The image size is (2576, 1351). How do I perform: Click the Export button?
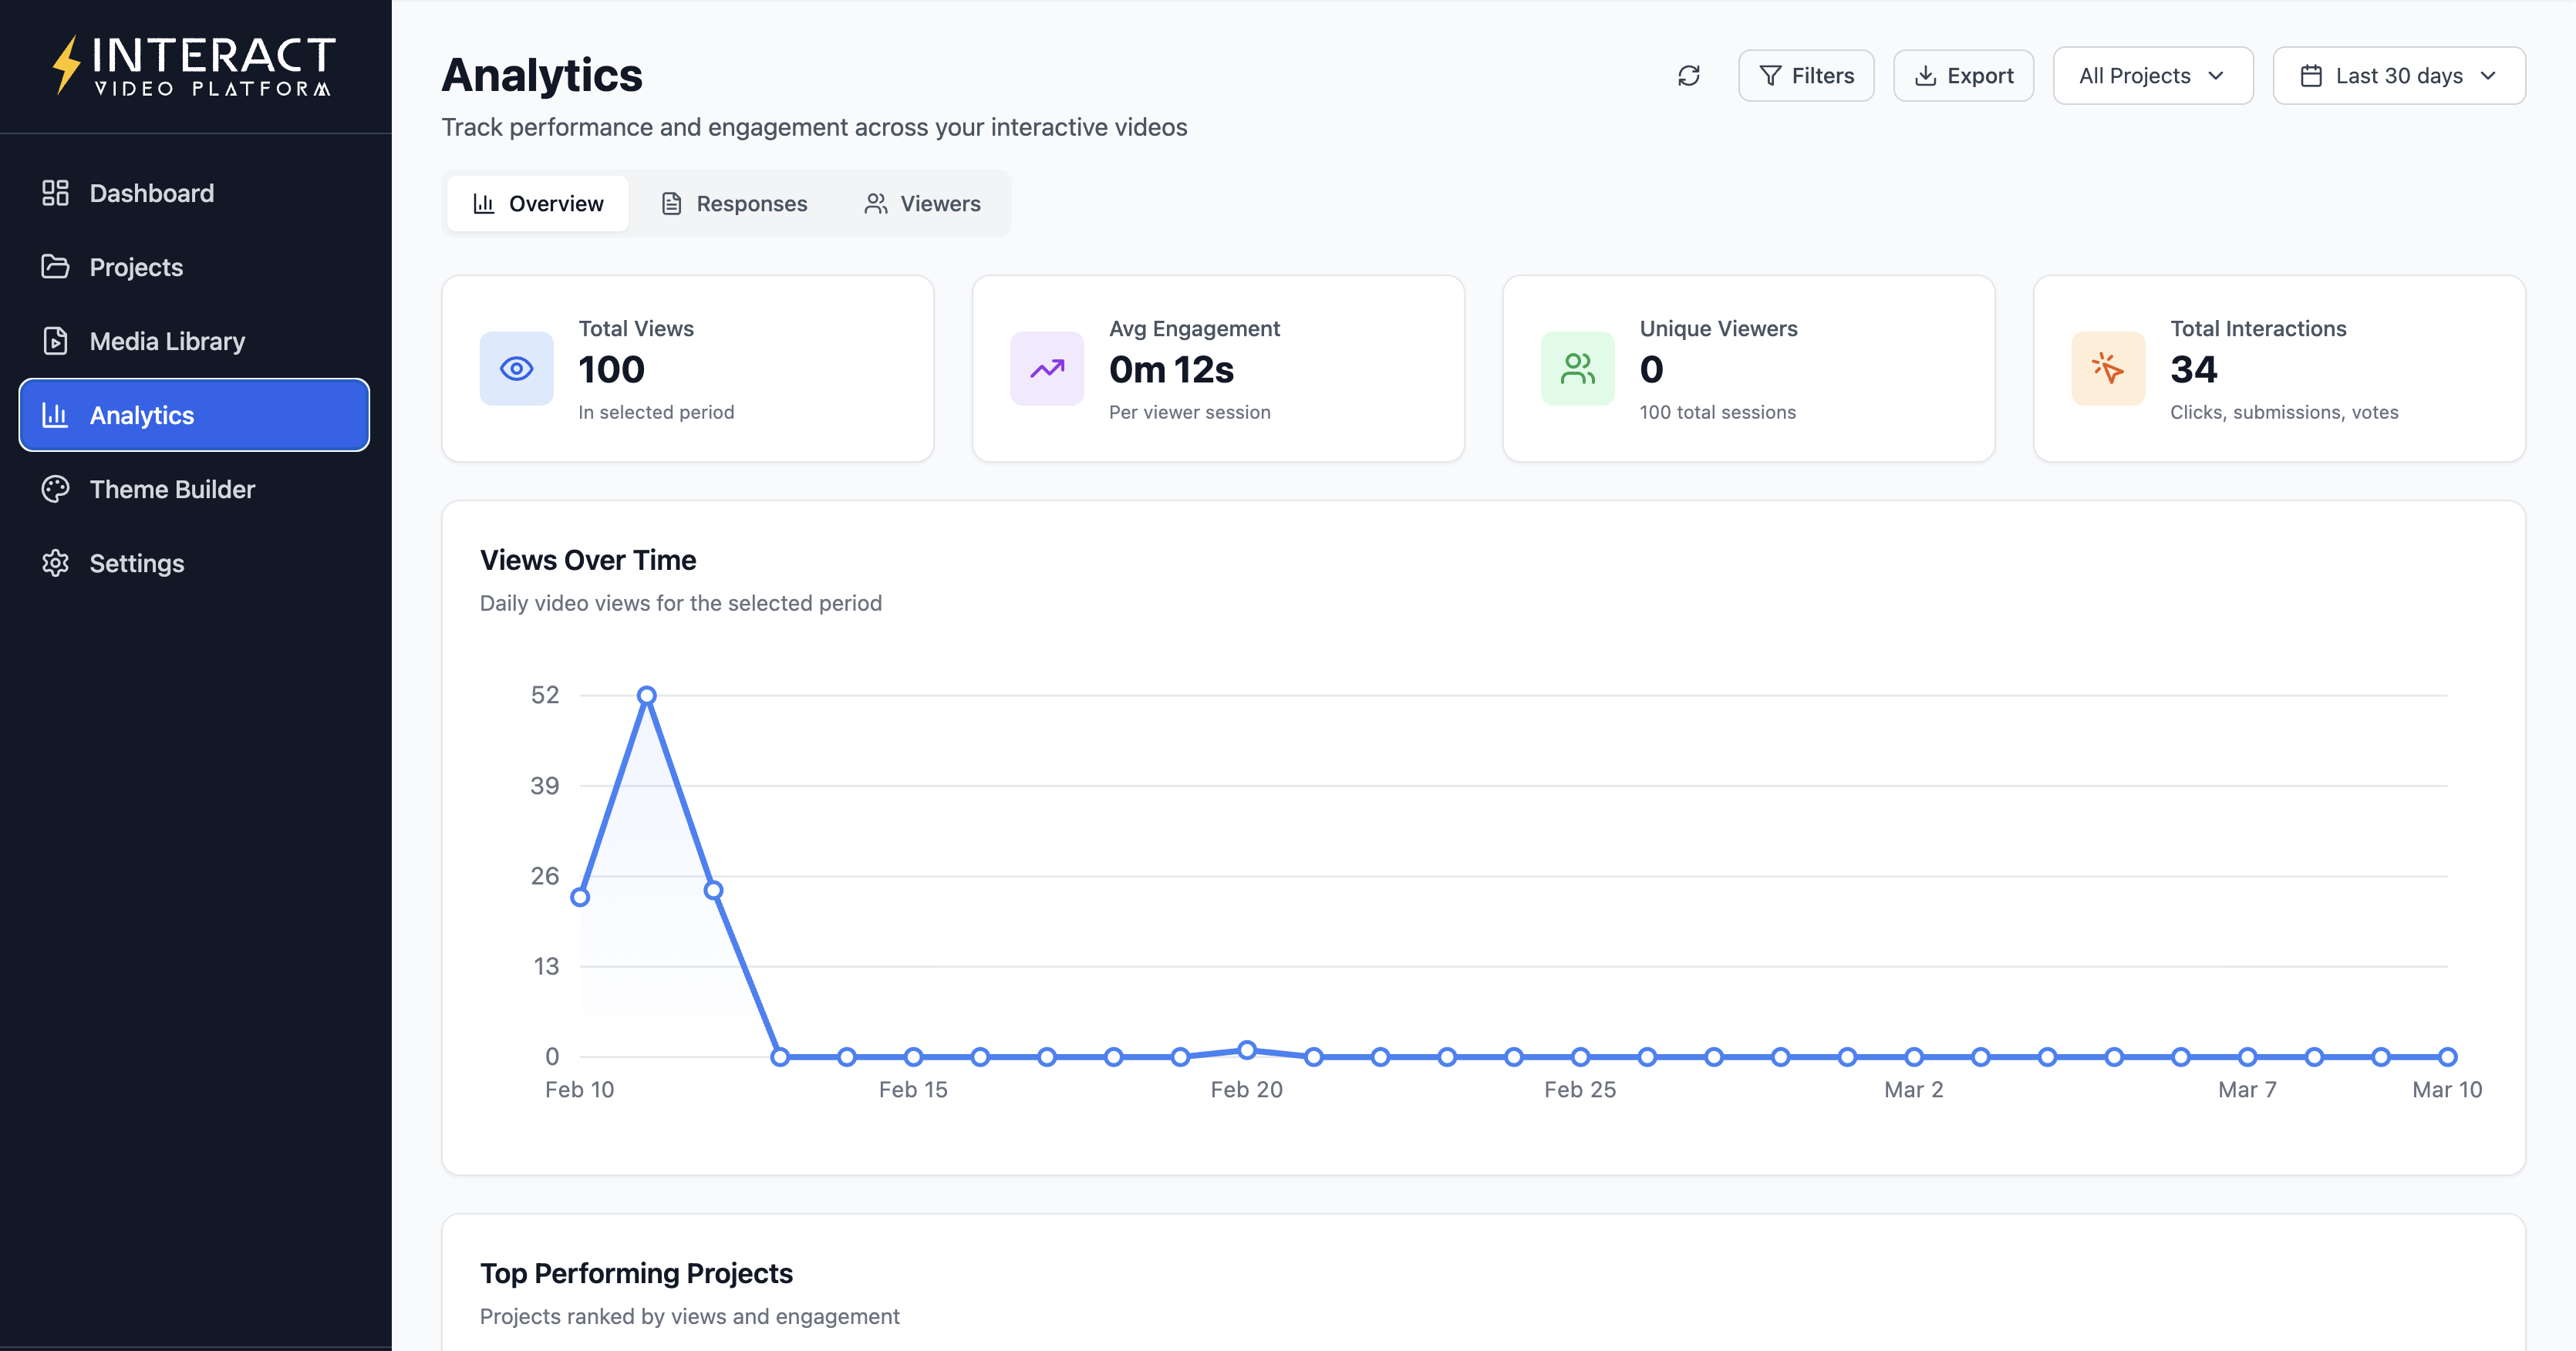pos(1963,76)
